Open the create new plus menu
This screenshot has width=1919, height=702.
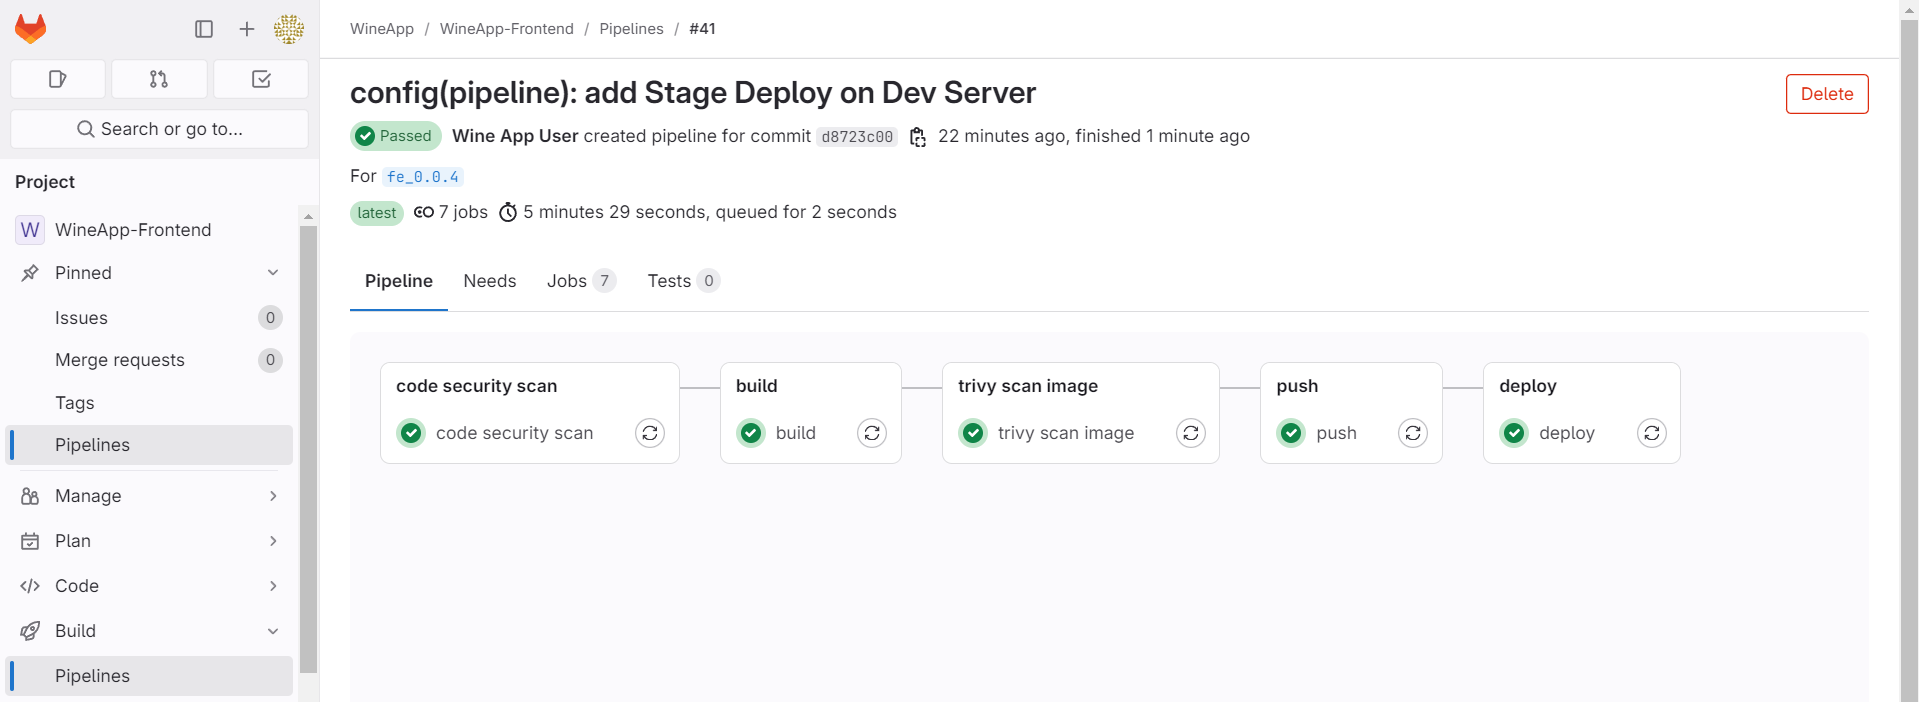pos(247,29)
